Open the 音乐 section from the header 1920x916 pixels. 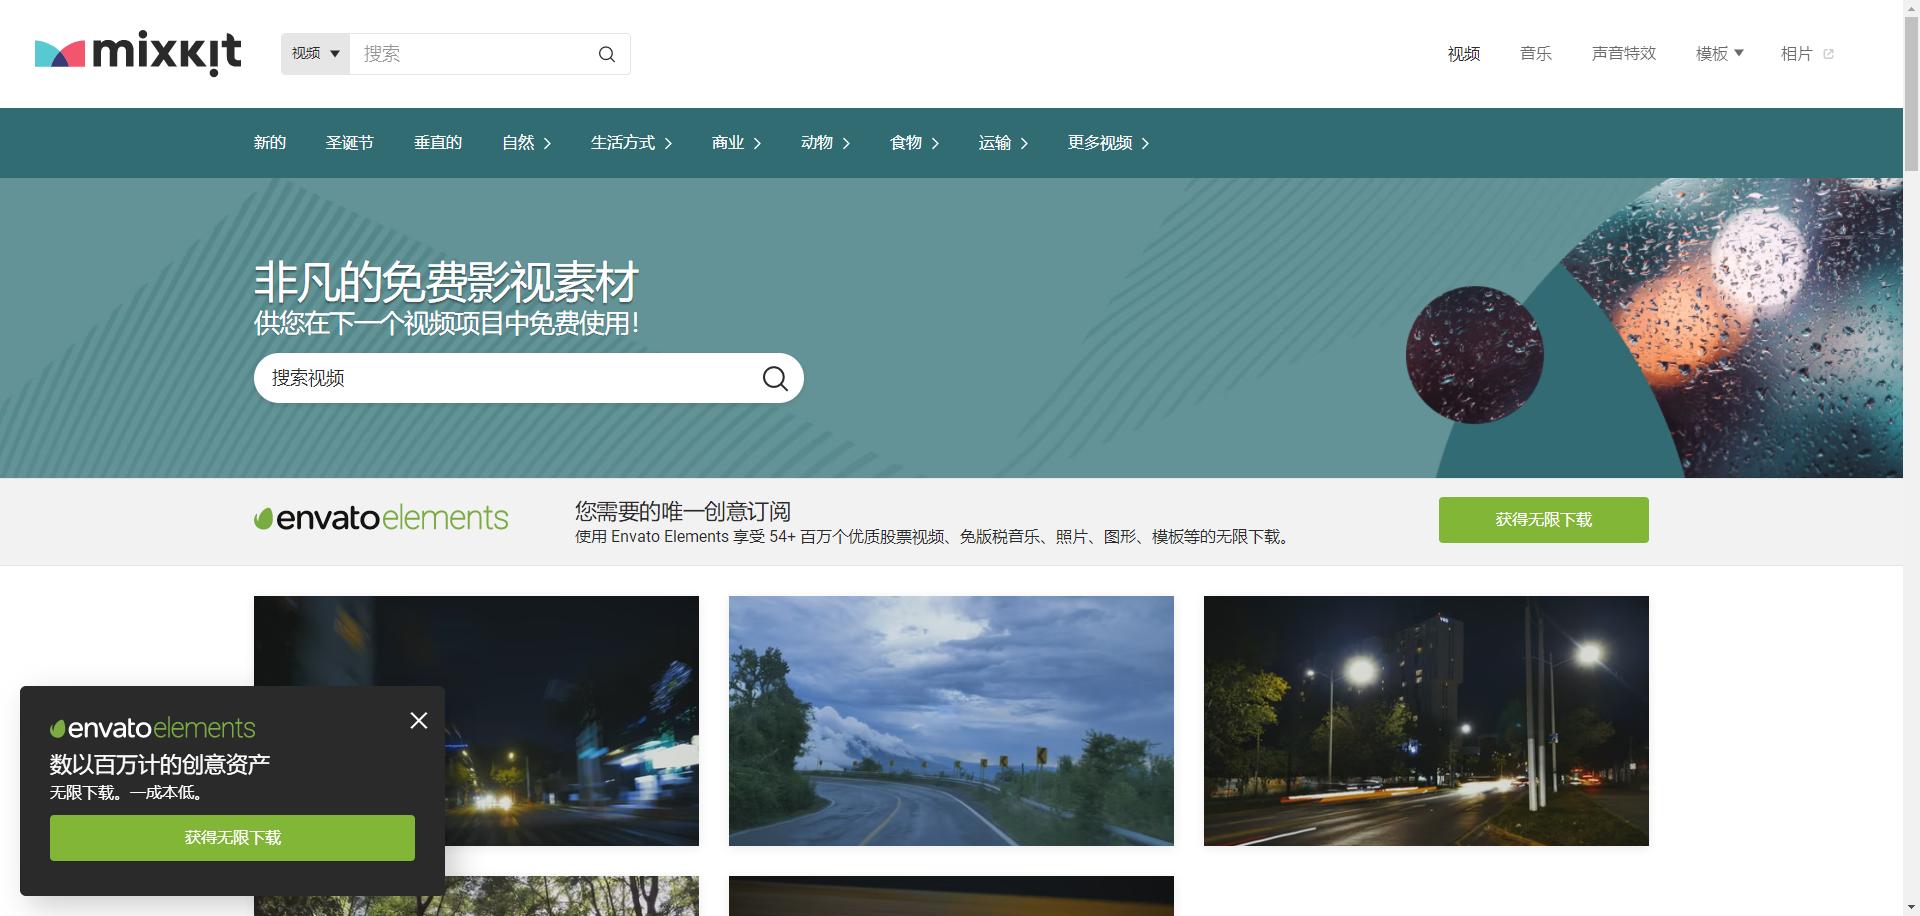(x=1535, y=53)
